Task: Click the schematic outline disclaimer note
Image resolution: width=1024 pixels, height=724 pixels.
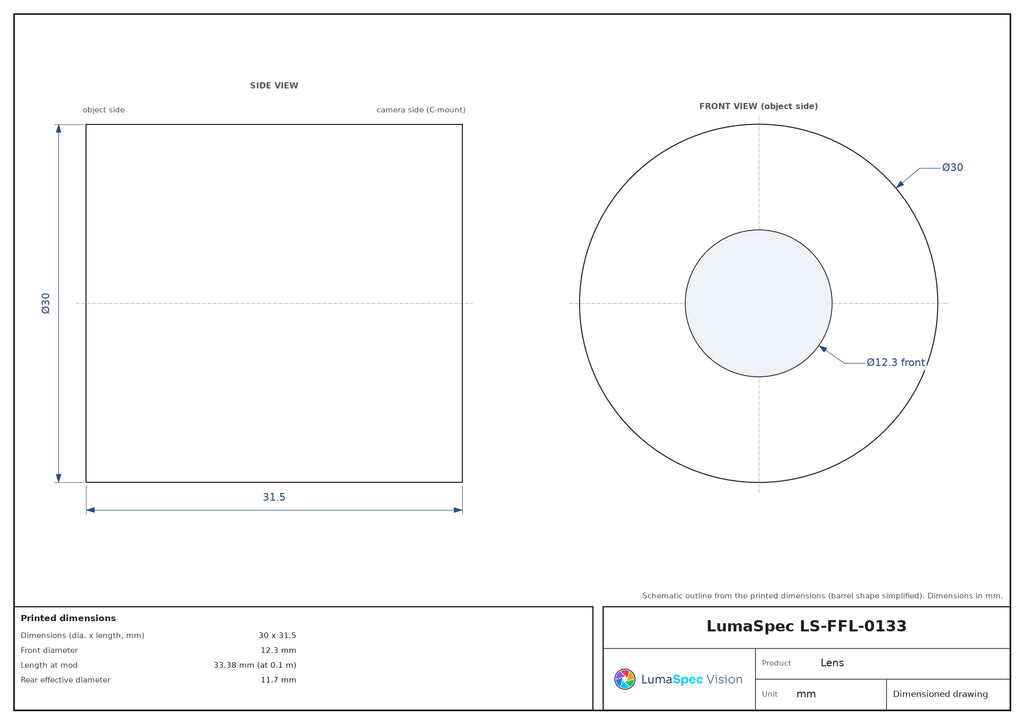Action: point(822,596)
